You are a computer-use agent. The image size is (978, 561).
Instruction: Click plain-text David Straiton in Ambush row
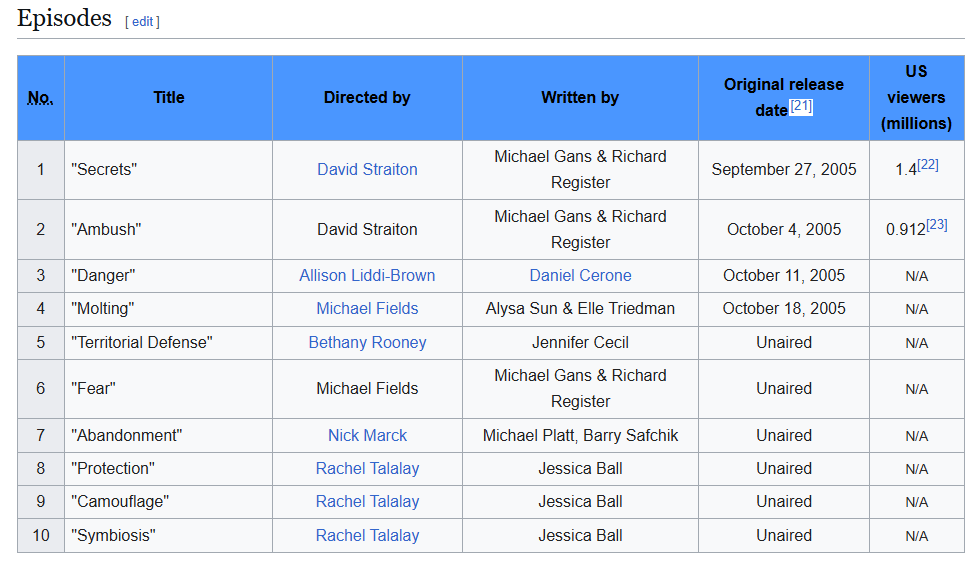pyautogui.click(x=367, y=229)
